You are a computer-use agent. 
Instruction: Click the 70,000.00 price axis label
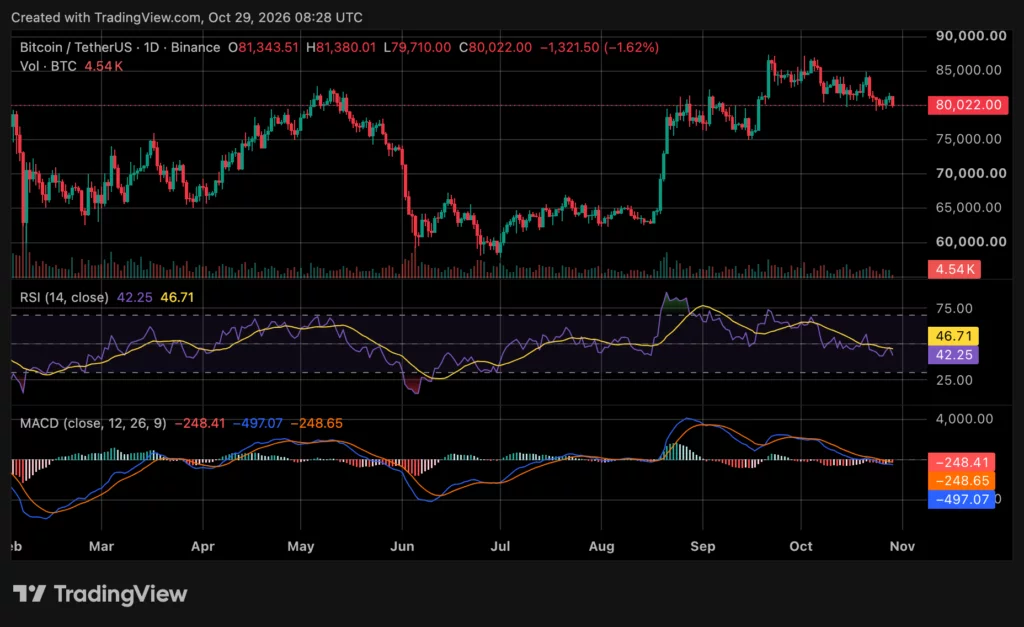(x=971, y=173)
